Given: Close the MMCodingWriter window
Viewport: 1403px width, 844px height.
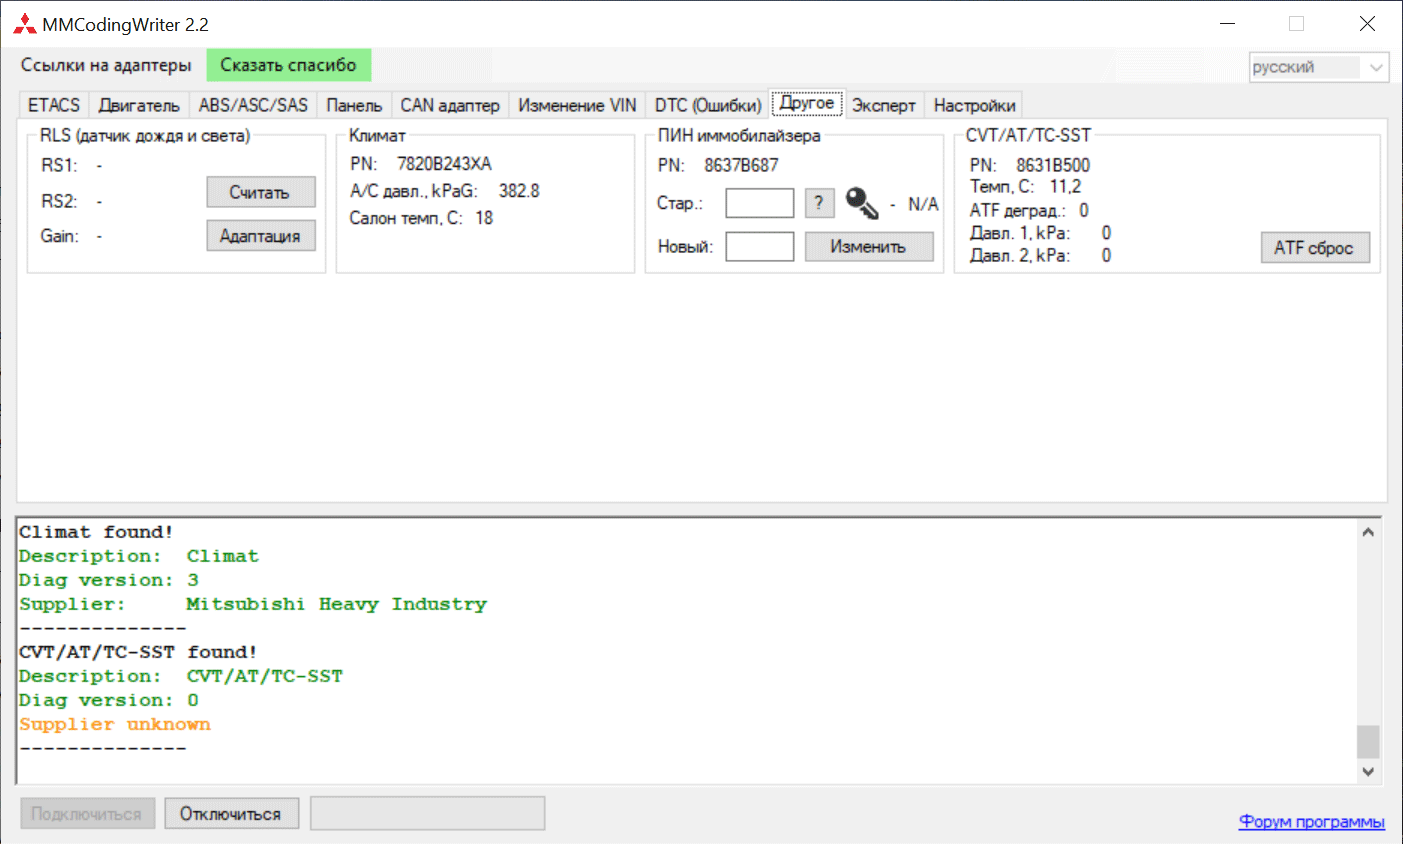Looking at the screenshot, I should click(1367, 24).
